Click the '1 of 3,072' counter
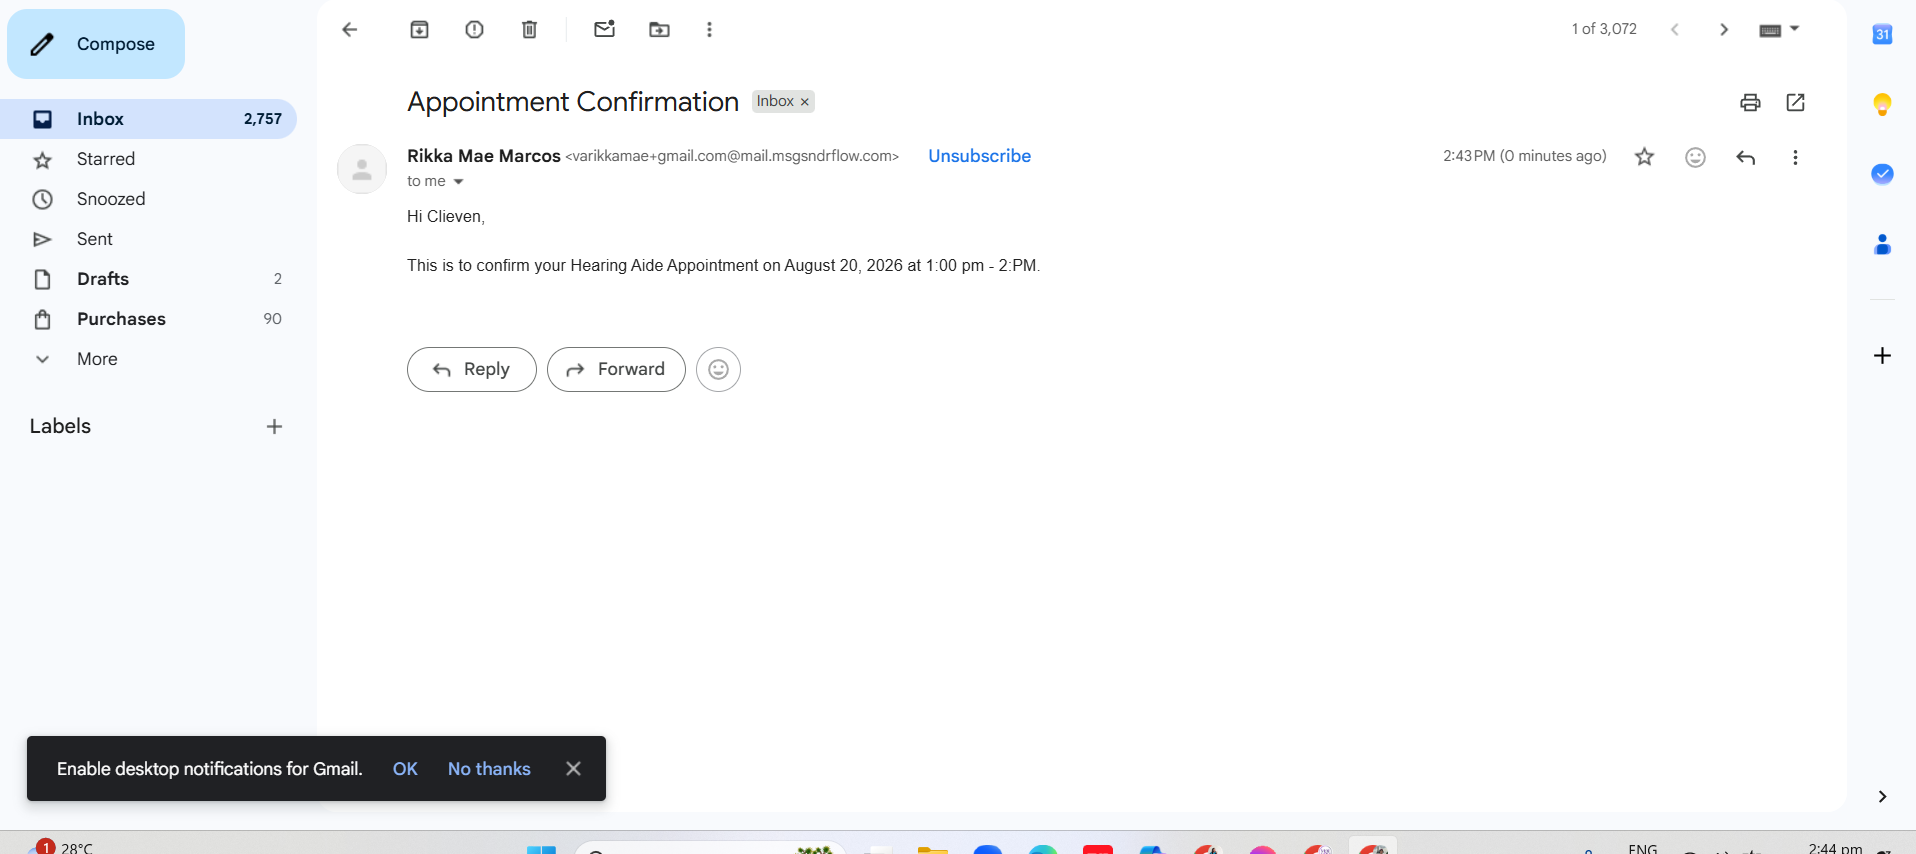 pos(1604,29)
